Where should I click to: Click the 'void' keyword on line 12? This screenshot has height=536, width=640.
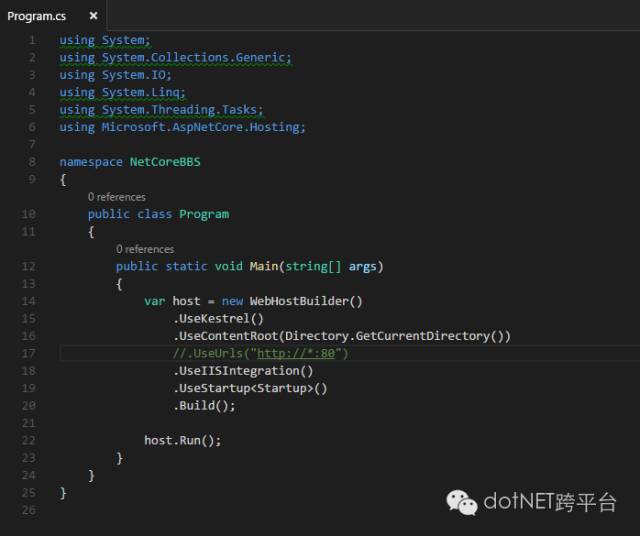point(229,266)
